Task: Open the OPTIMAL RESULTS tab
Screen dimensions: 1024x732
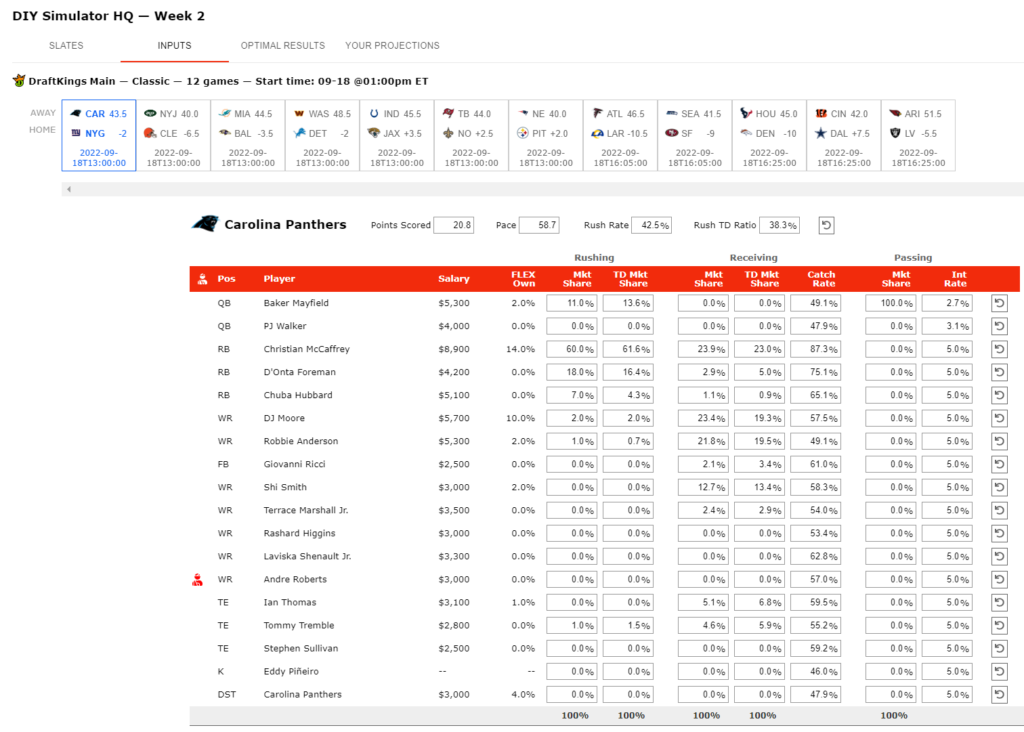Action: click(x=283, y=46)
